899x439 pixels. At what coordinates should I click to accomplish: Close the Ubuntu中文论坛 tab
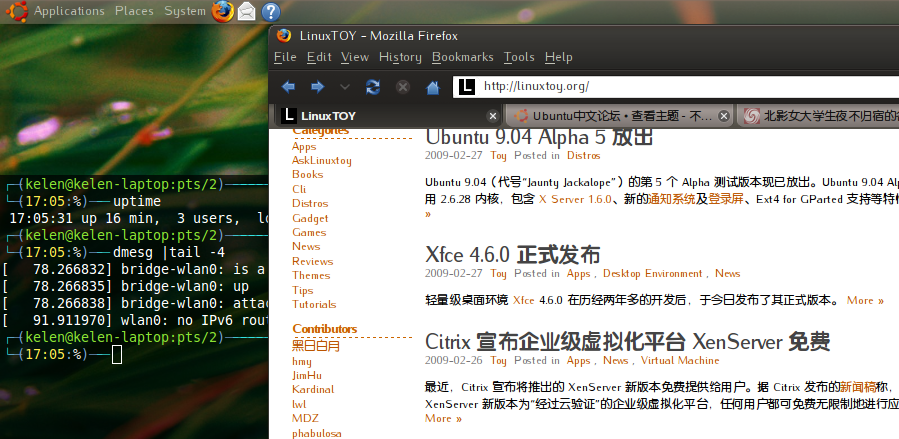click(x=724, y=116)
